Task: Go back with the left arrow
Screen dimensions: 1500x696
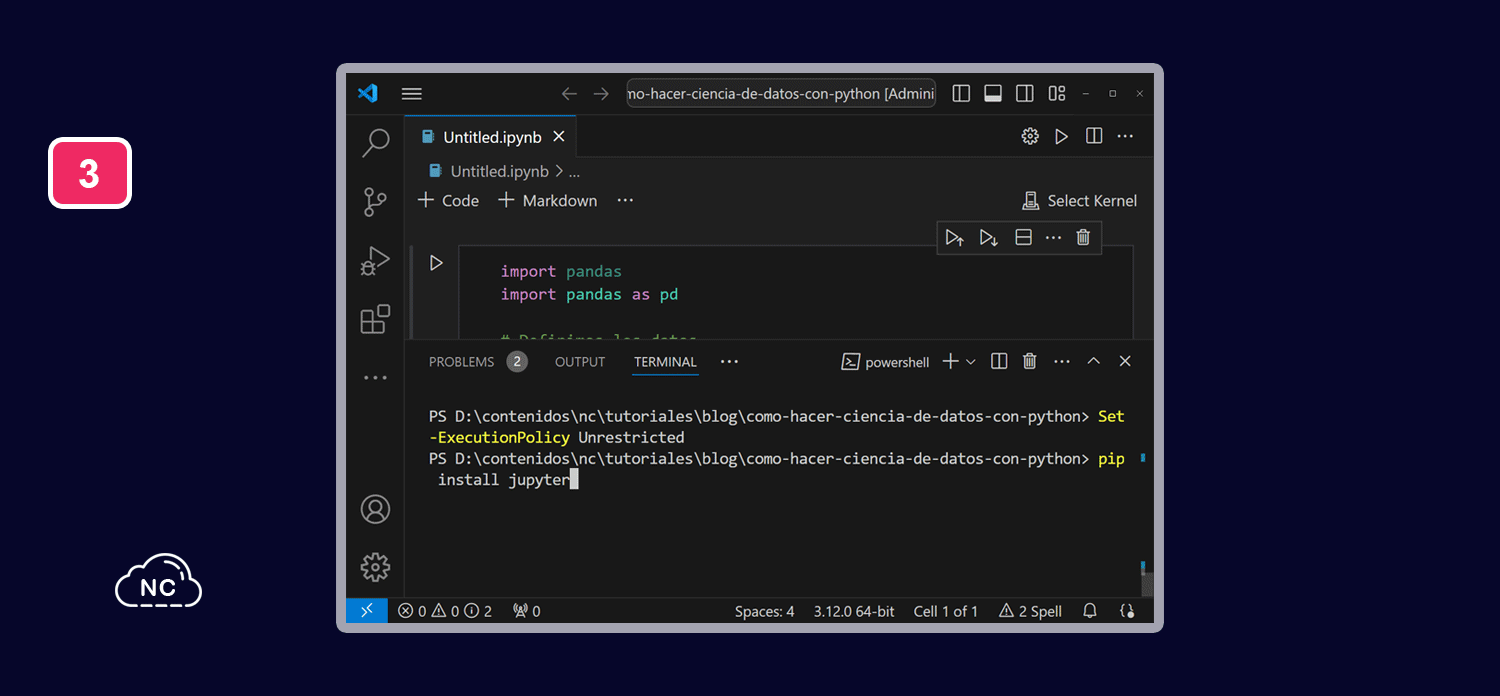Action: [x=569, y=93]
